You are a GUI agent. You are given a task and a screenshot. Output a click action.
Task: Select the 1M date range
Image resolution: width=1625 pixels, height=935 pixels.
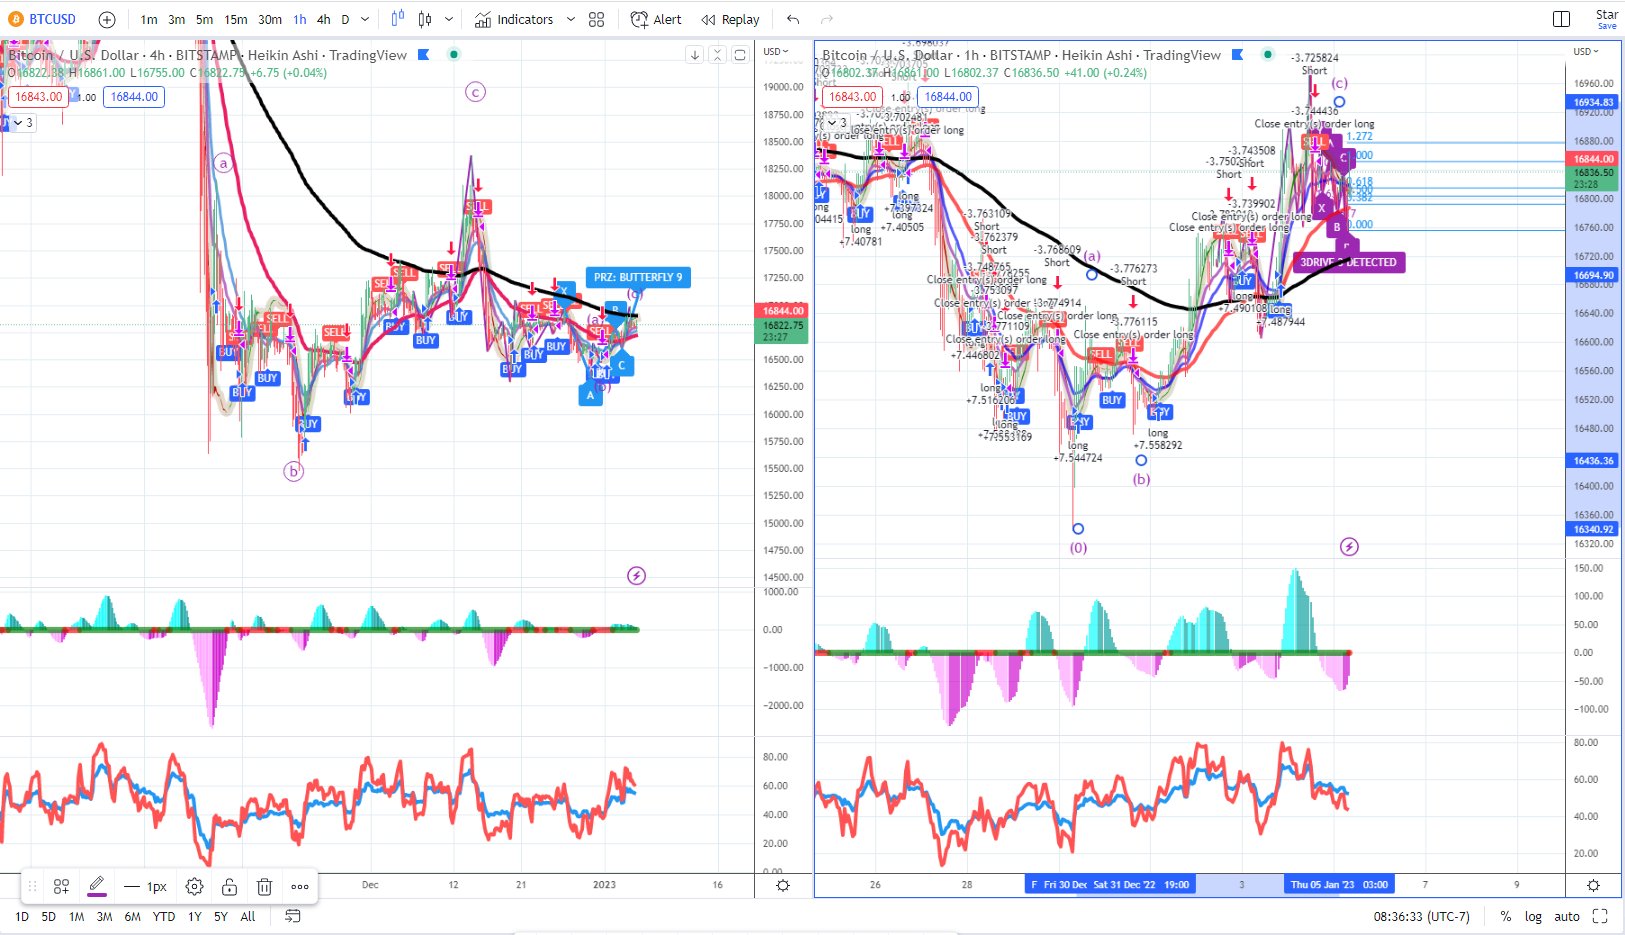[76, 916]
